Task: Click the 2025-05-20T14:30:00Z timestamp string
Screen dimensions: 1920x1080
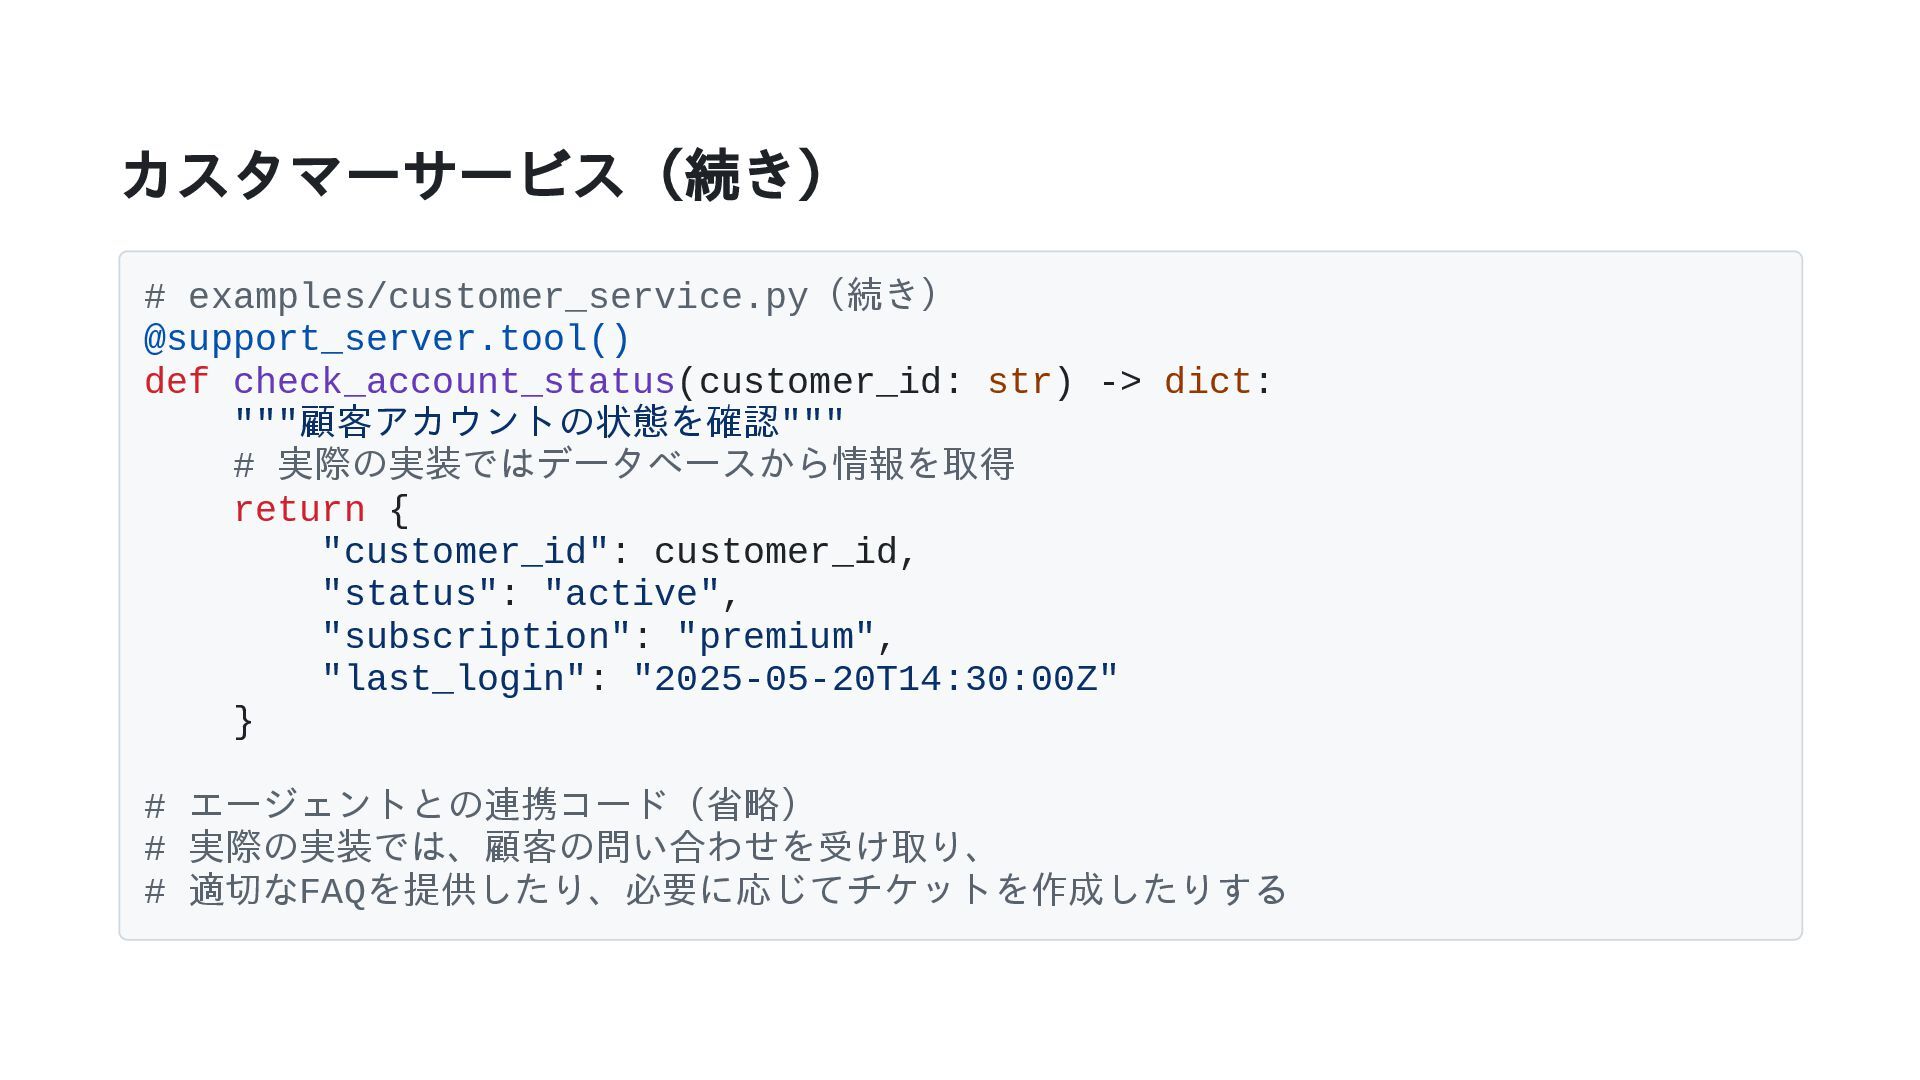Action: (875, 679)
